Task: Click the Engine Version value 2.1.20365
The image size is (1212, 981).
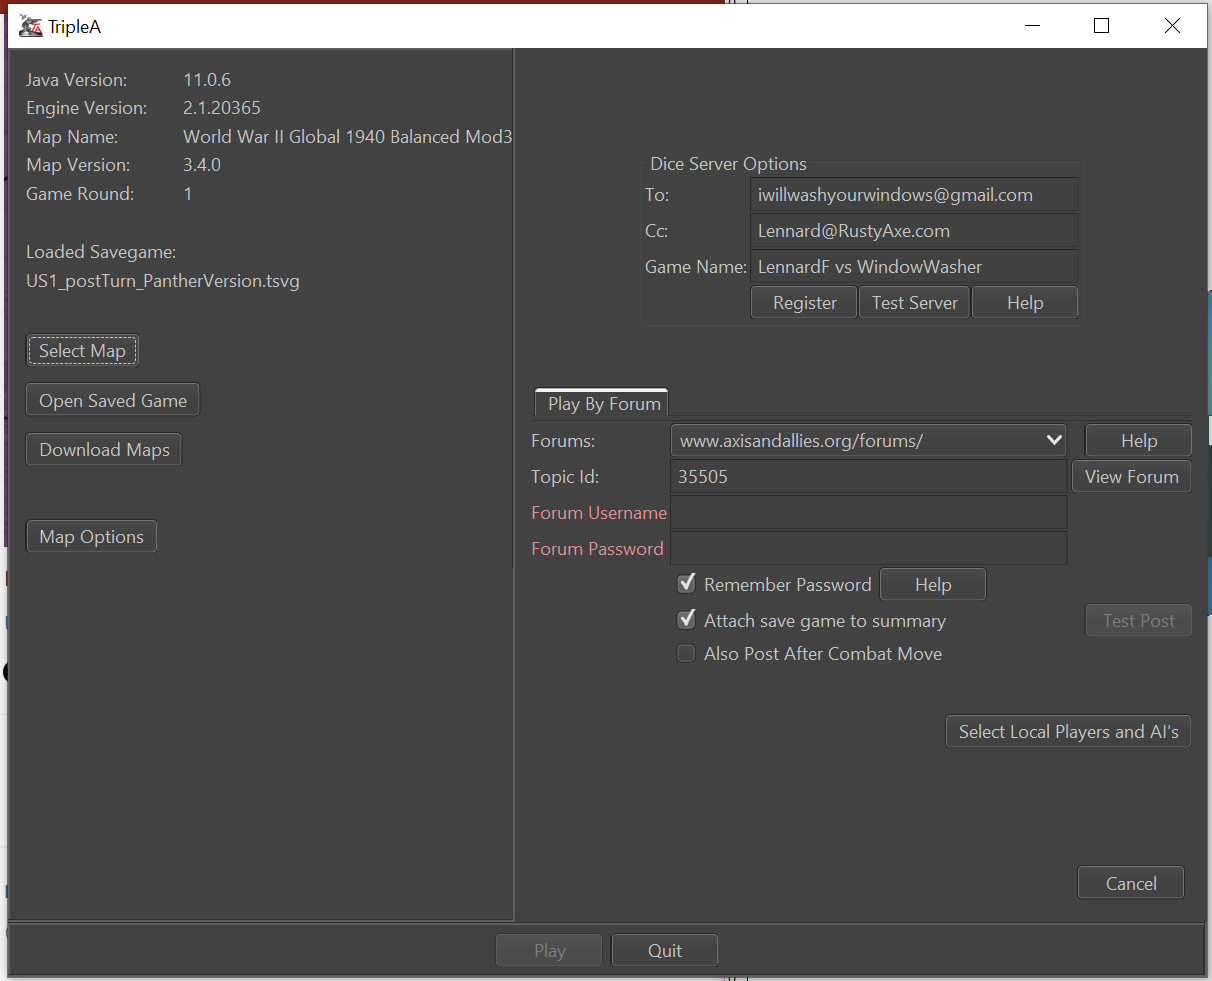Action: 222,108
